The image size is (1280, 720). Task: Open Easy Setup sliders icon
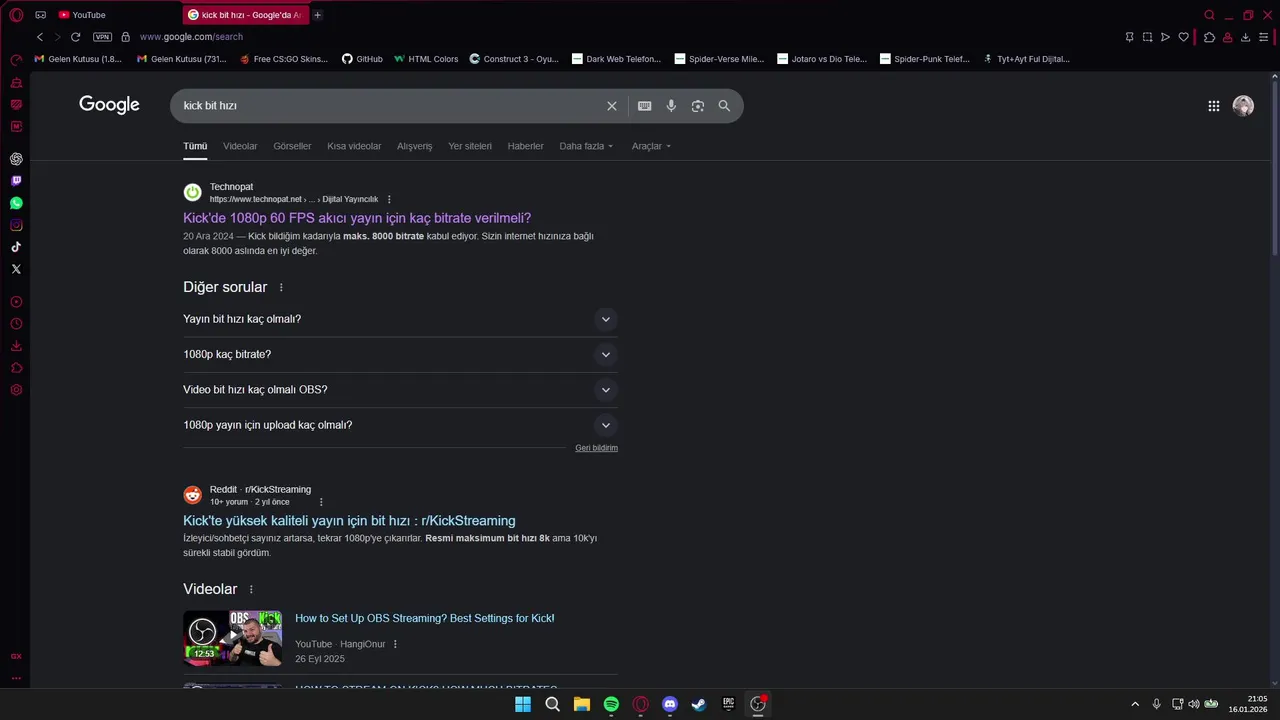point(1264,37)
